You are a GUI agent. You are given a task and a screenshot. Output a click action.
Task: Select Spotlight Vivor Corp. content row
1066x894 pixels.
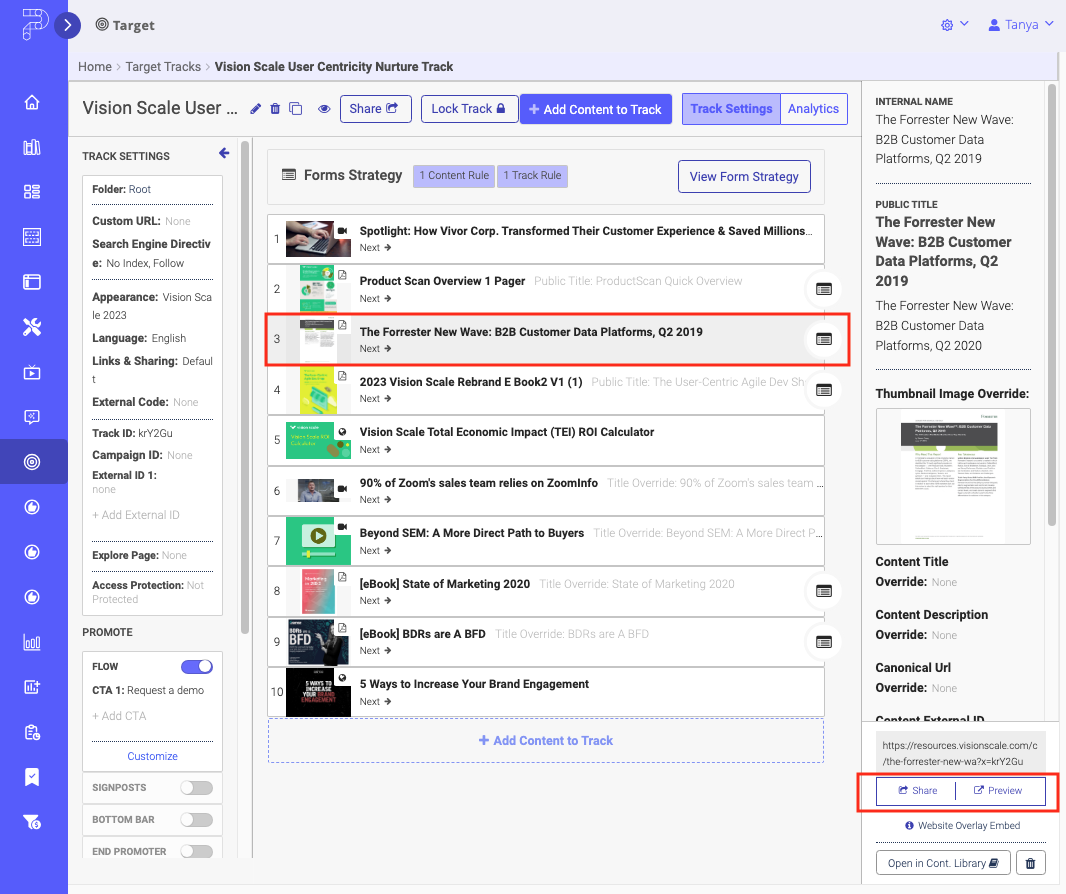tap(546, 239)
